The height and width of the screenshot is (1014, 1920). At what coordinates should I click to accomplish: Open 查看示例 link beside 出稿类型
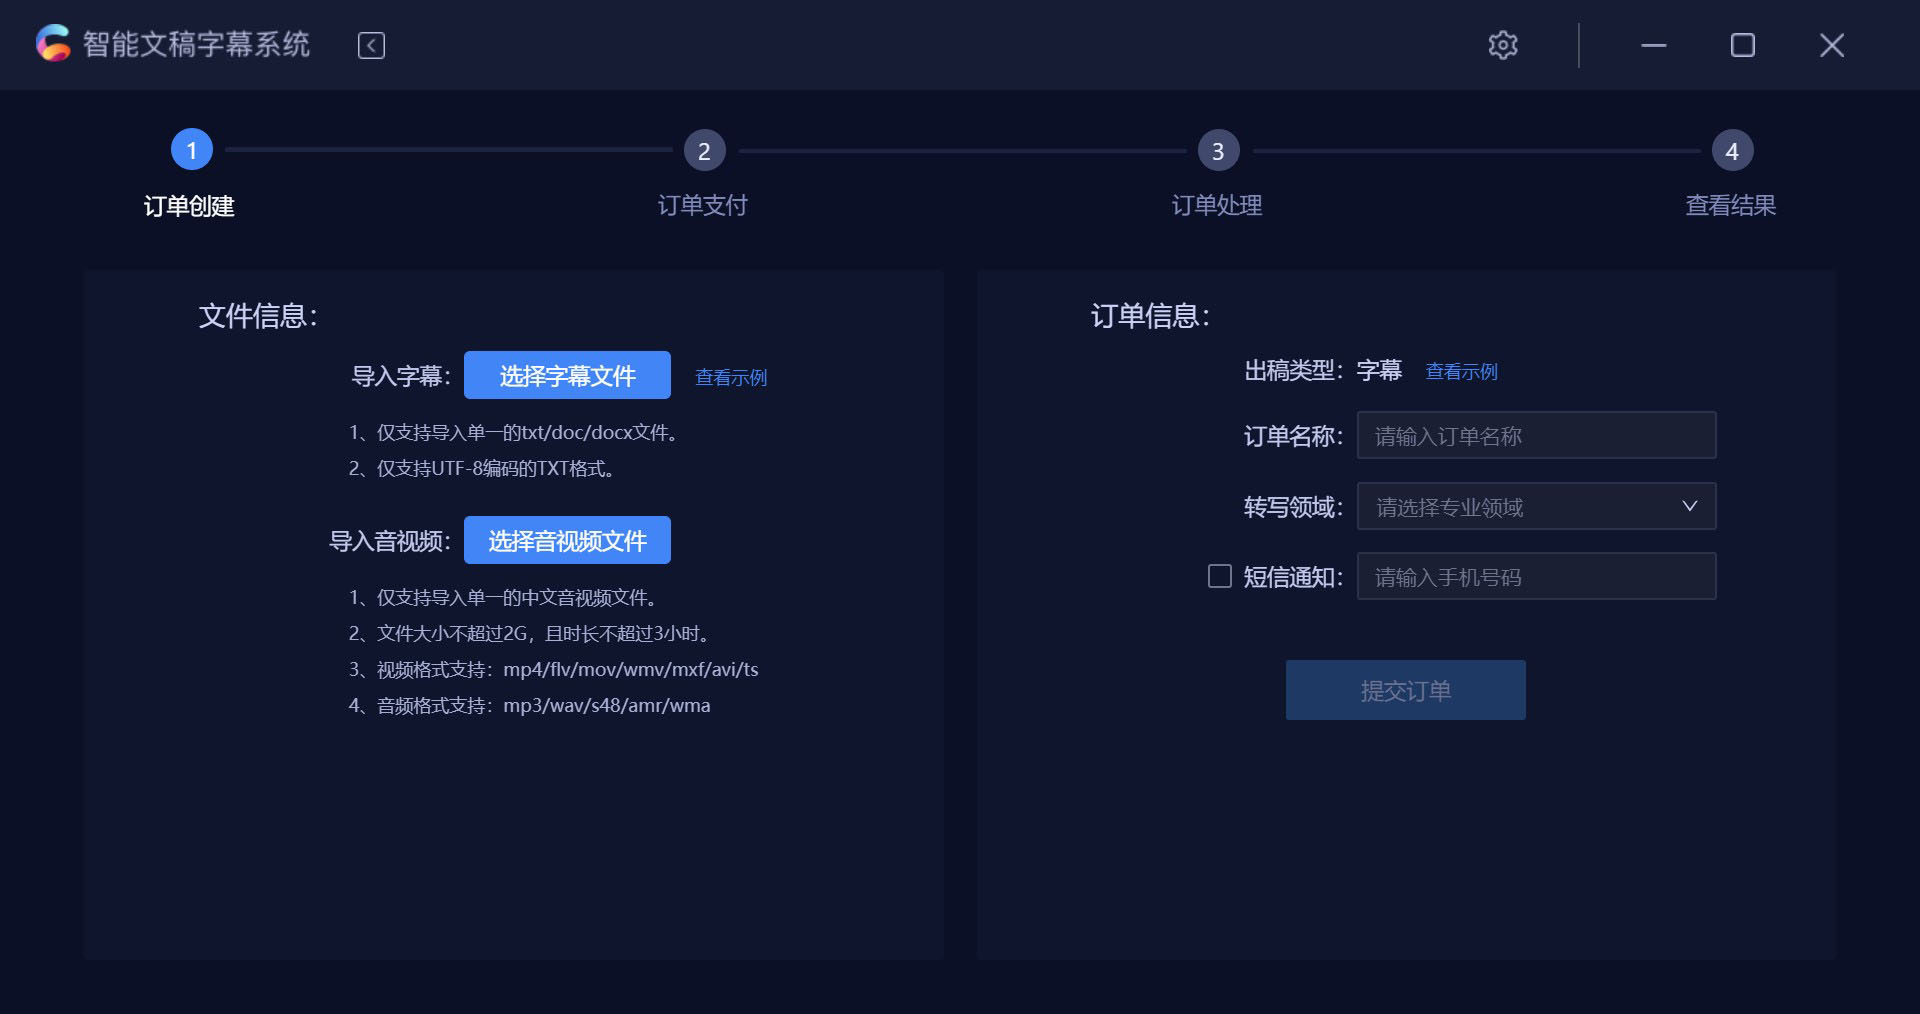(x=1461, y=371)
